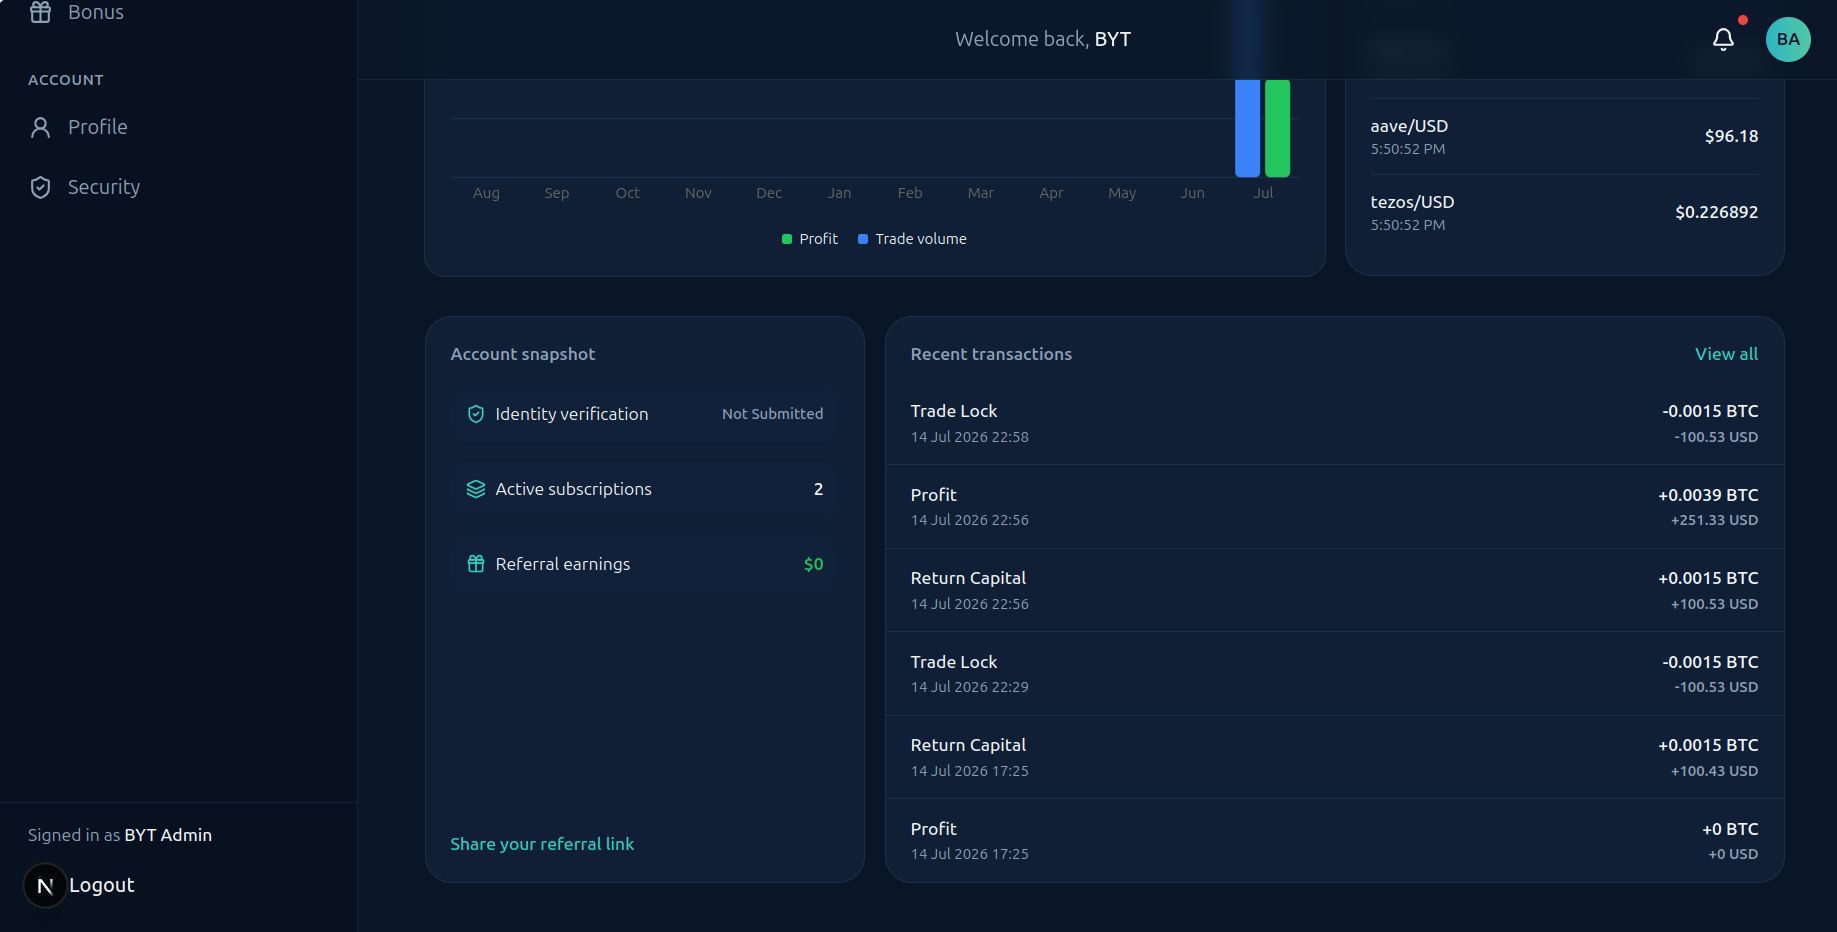Screen dimensions: 1837x932
Task: Select Return Capital transaction at 22:56
Action: [x=1334, y=590]
